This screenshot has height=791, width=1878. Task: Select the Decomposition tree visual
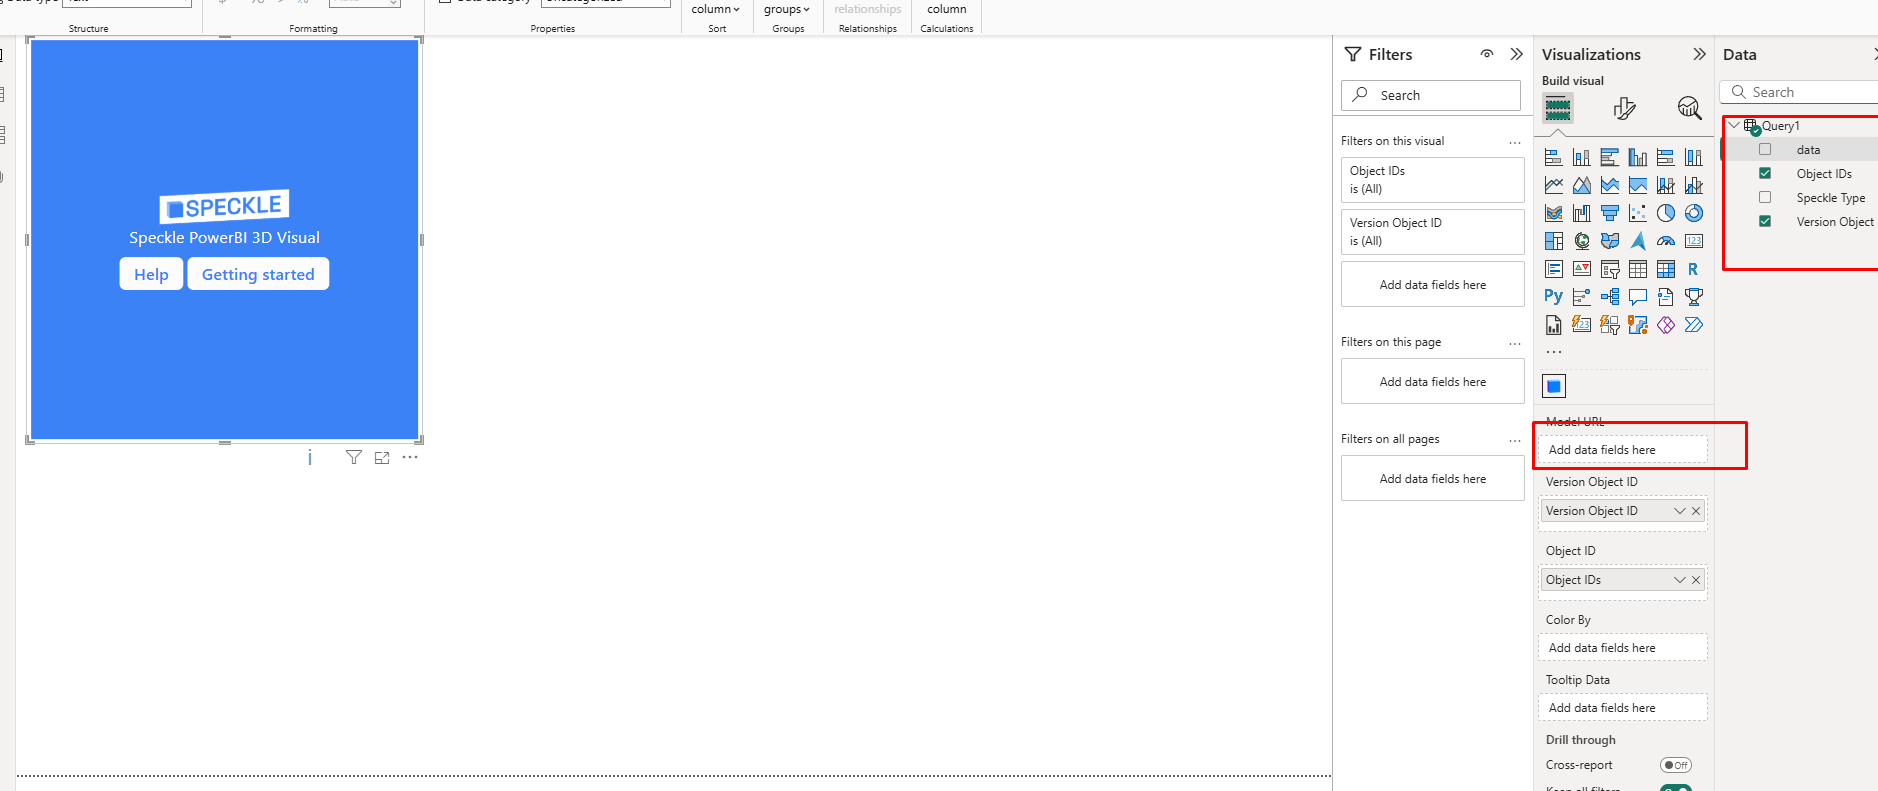pyautogui.click(x=1609, y=297)
